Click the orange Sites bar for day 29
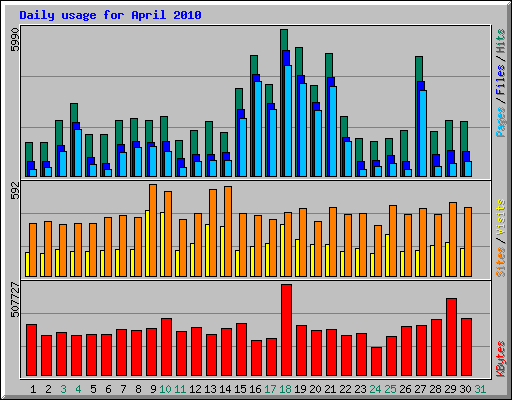This screenshot has width=512, height=400. click(x=453, y=239)
